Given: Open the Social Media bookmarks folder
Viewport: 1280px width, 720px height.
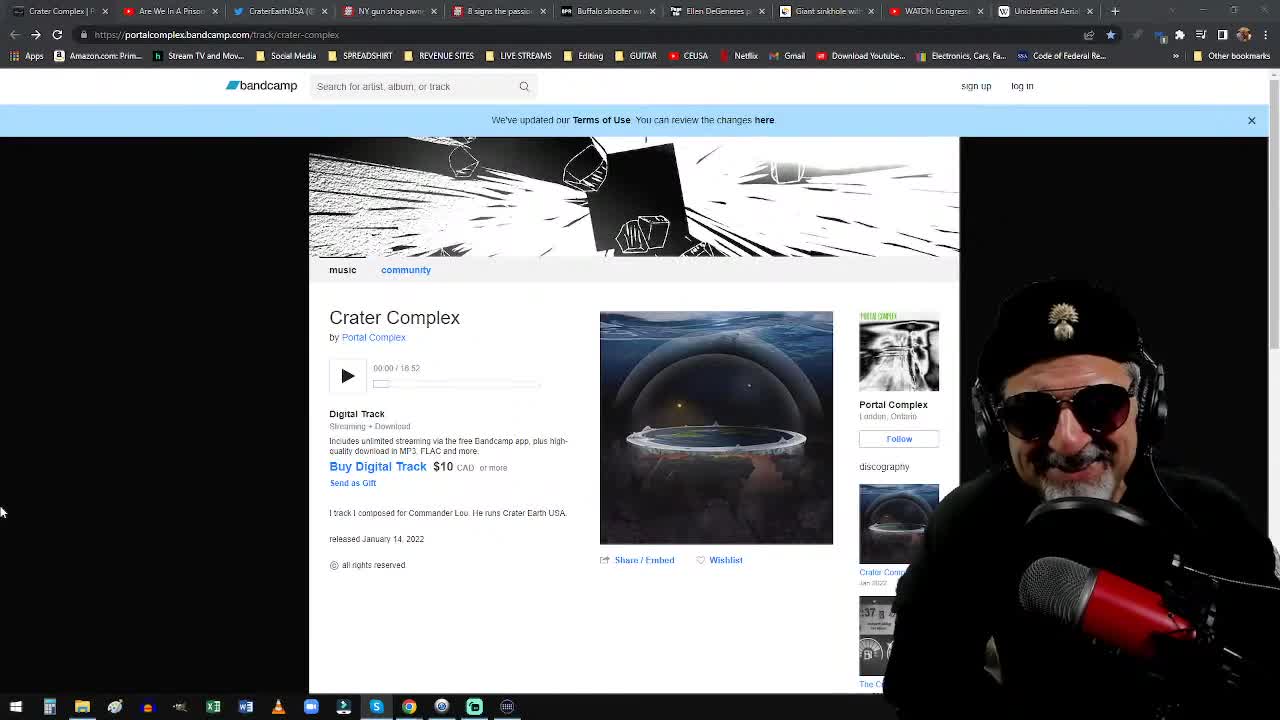Looking at the screenshot, I should point(287,56).
